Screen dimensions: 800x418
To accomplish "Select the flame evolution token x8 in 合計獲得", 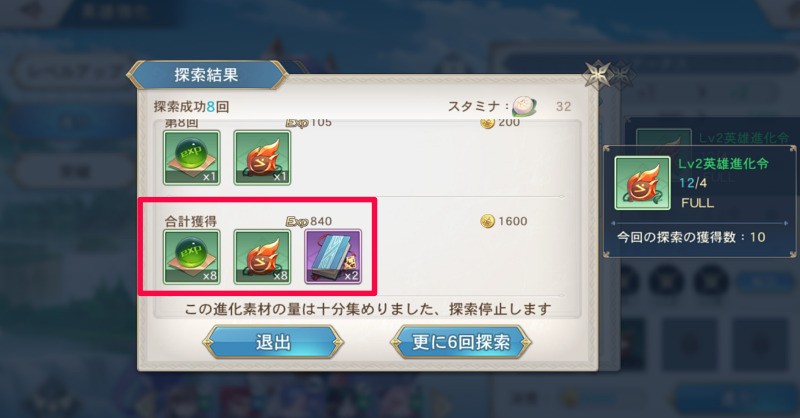I will 262,257.
